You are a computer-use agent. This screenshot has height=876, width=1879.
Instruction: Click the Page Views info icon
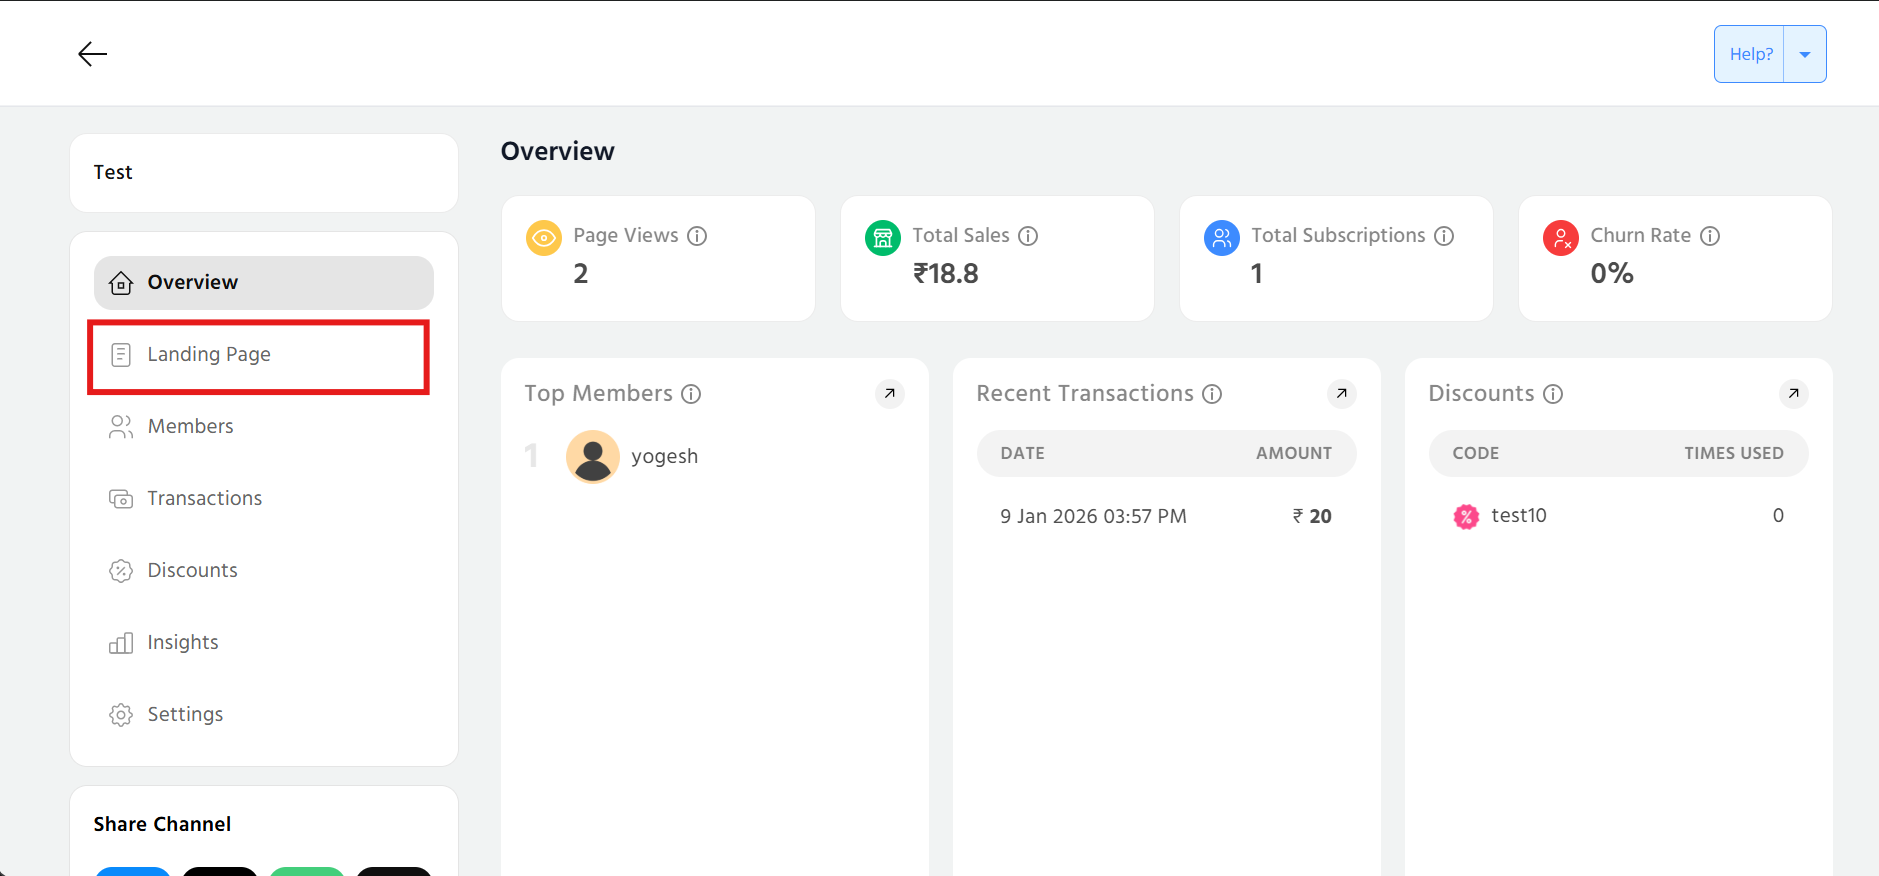697,236
